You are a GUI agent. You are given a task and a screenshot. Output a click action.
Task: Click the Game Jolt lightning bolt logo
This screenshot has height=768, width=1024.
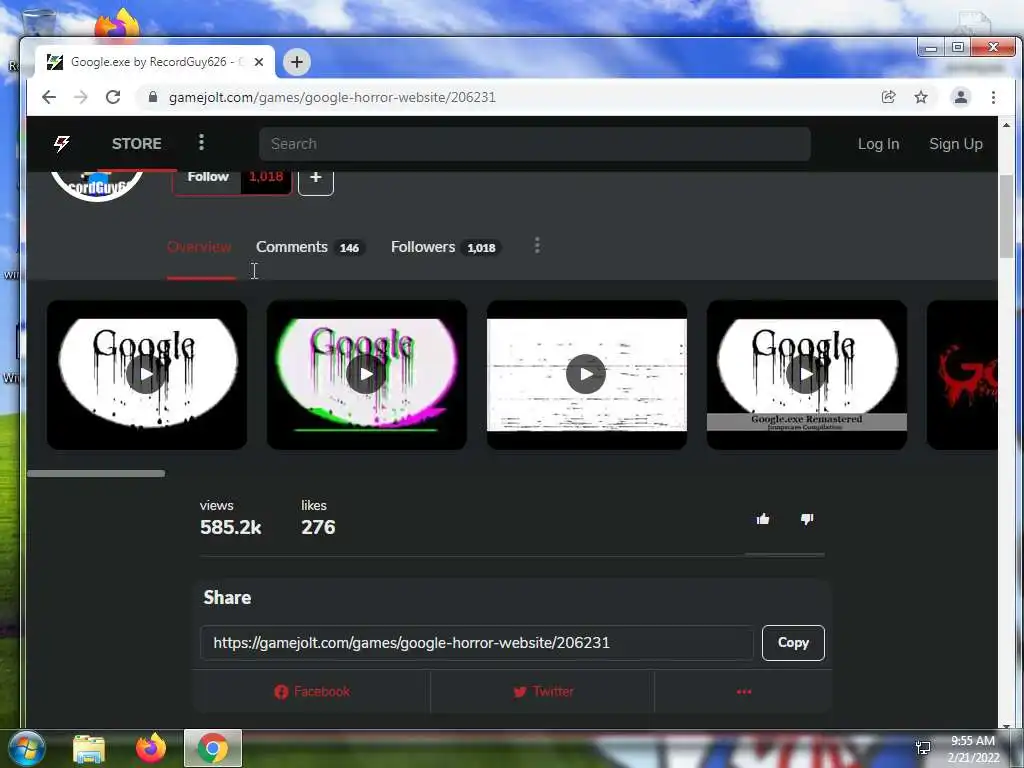tap(62, 144)
